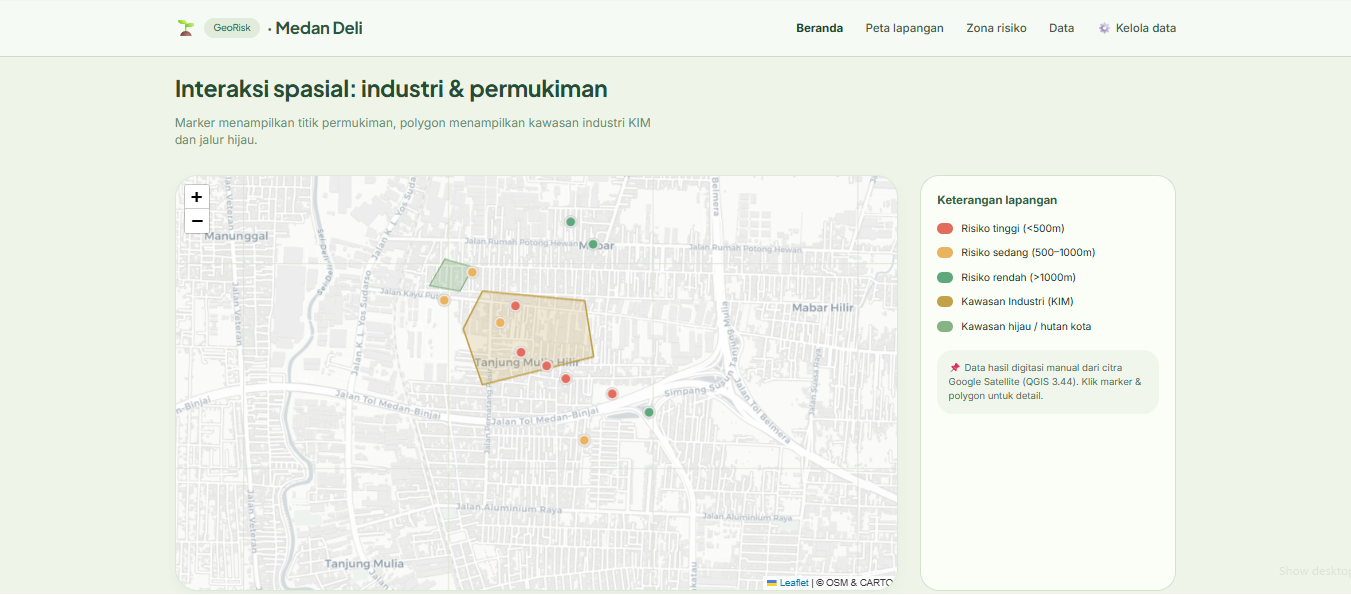The image size is (1351, 595).
Task: Click the Risiko tinggi (<500m) legend label
Action: click(x=1012, y=229)
